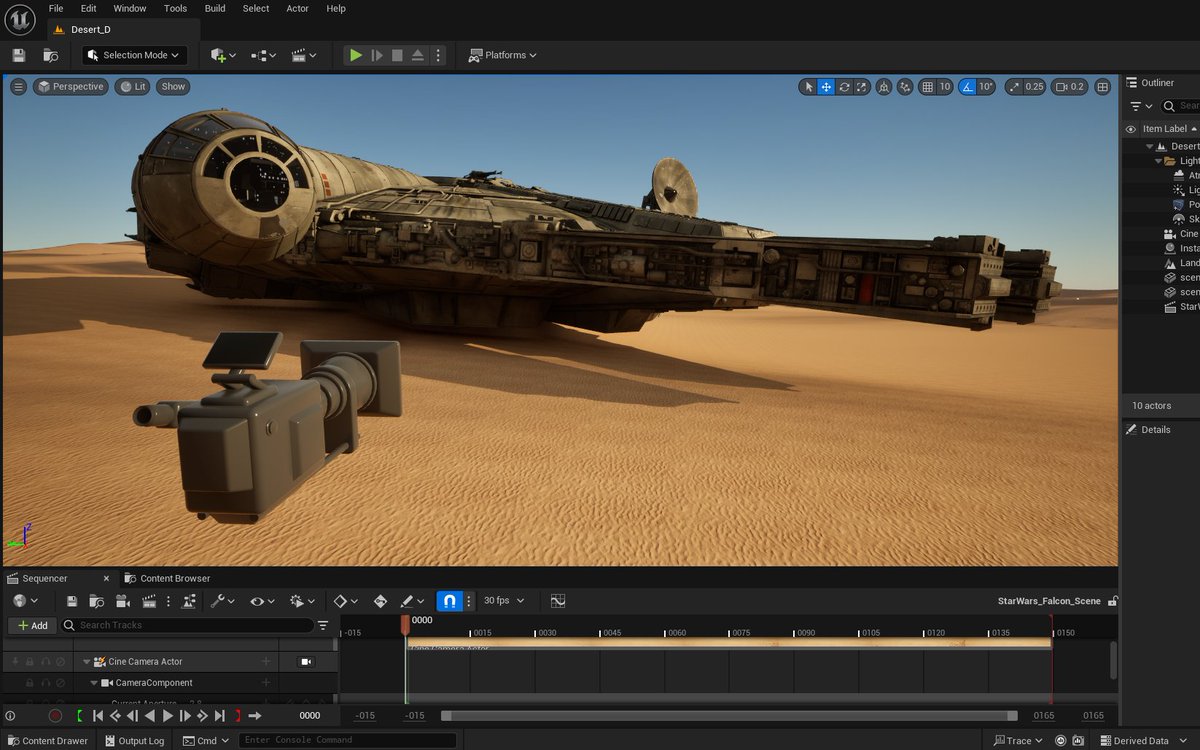Screen dimensions: 1200x750
Task: Activate the Rotate gizmo tool
Action: tap(845, 87)
